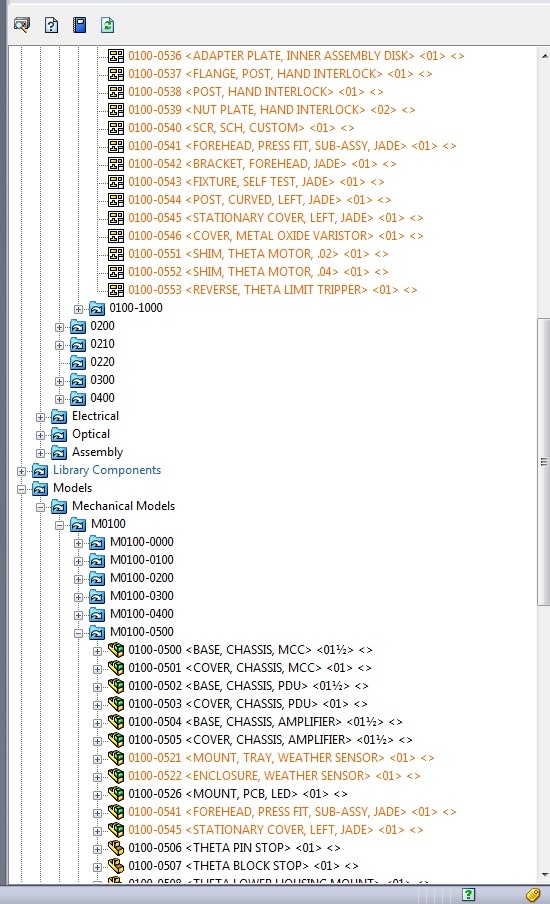Click part icon for 0100-0500 BASE, CHASSIS, MCC
Image resolution: width=550 pixels, height=904 pixels.
pyautogui.click(x=116, y=650)
